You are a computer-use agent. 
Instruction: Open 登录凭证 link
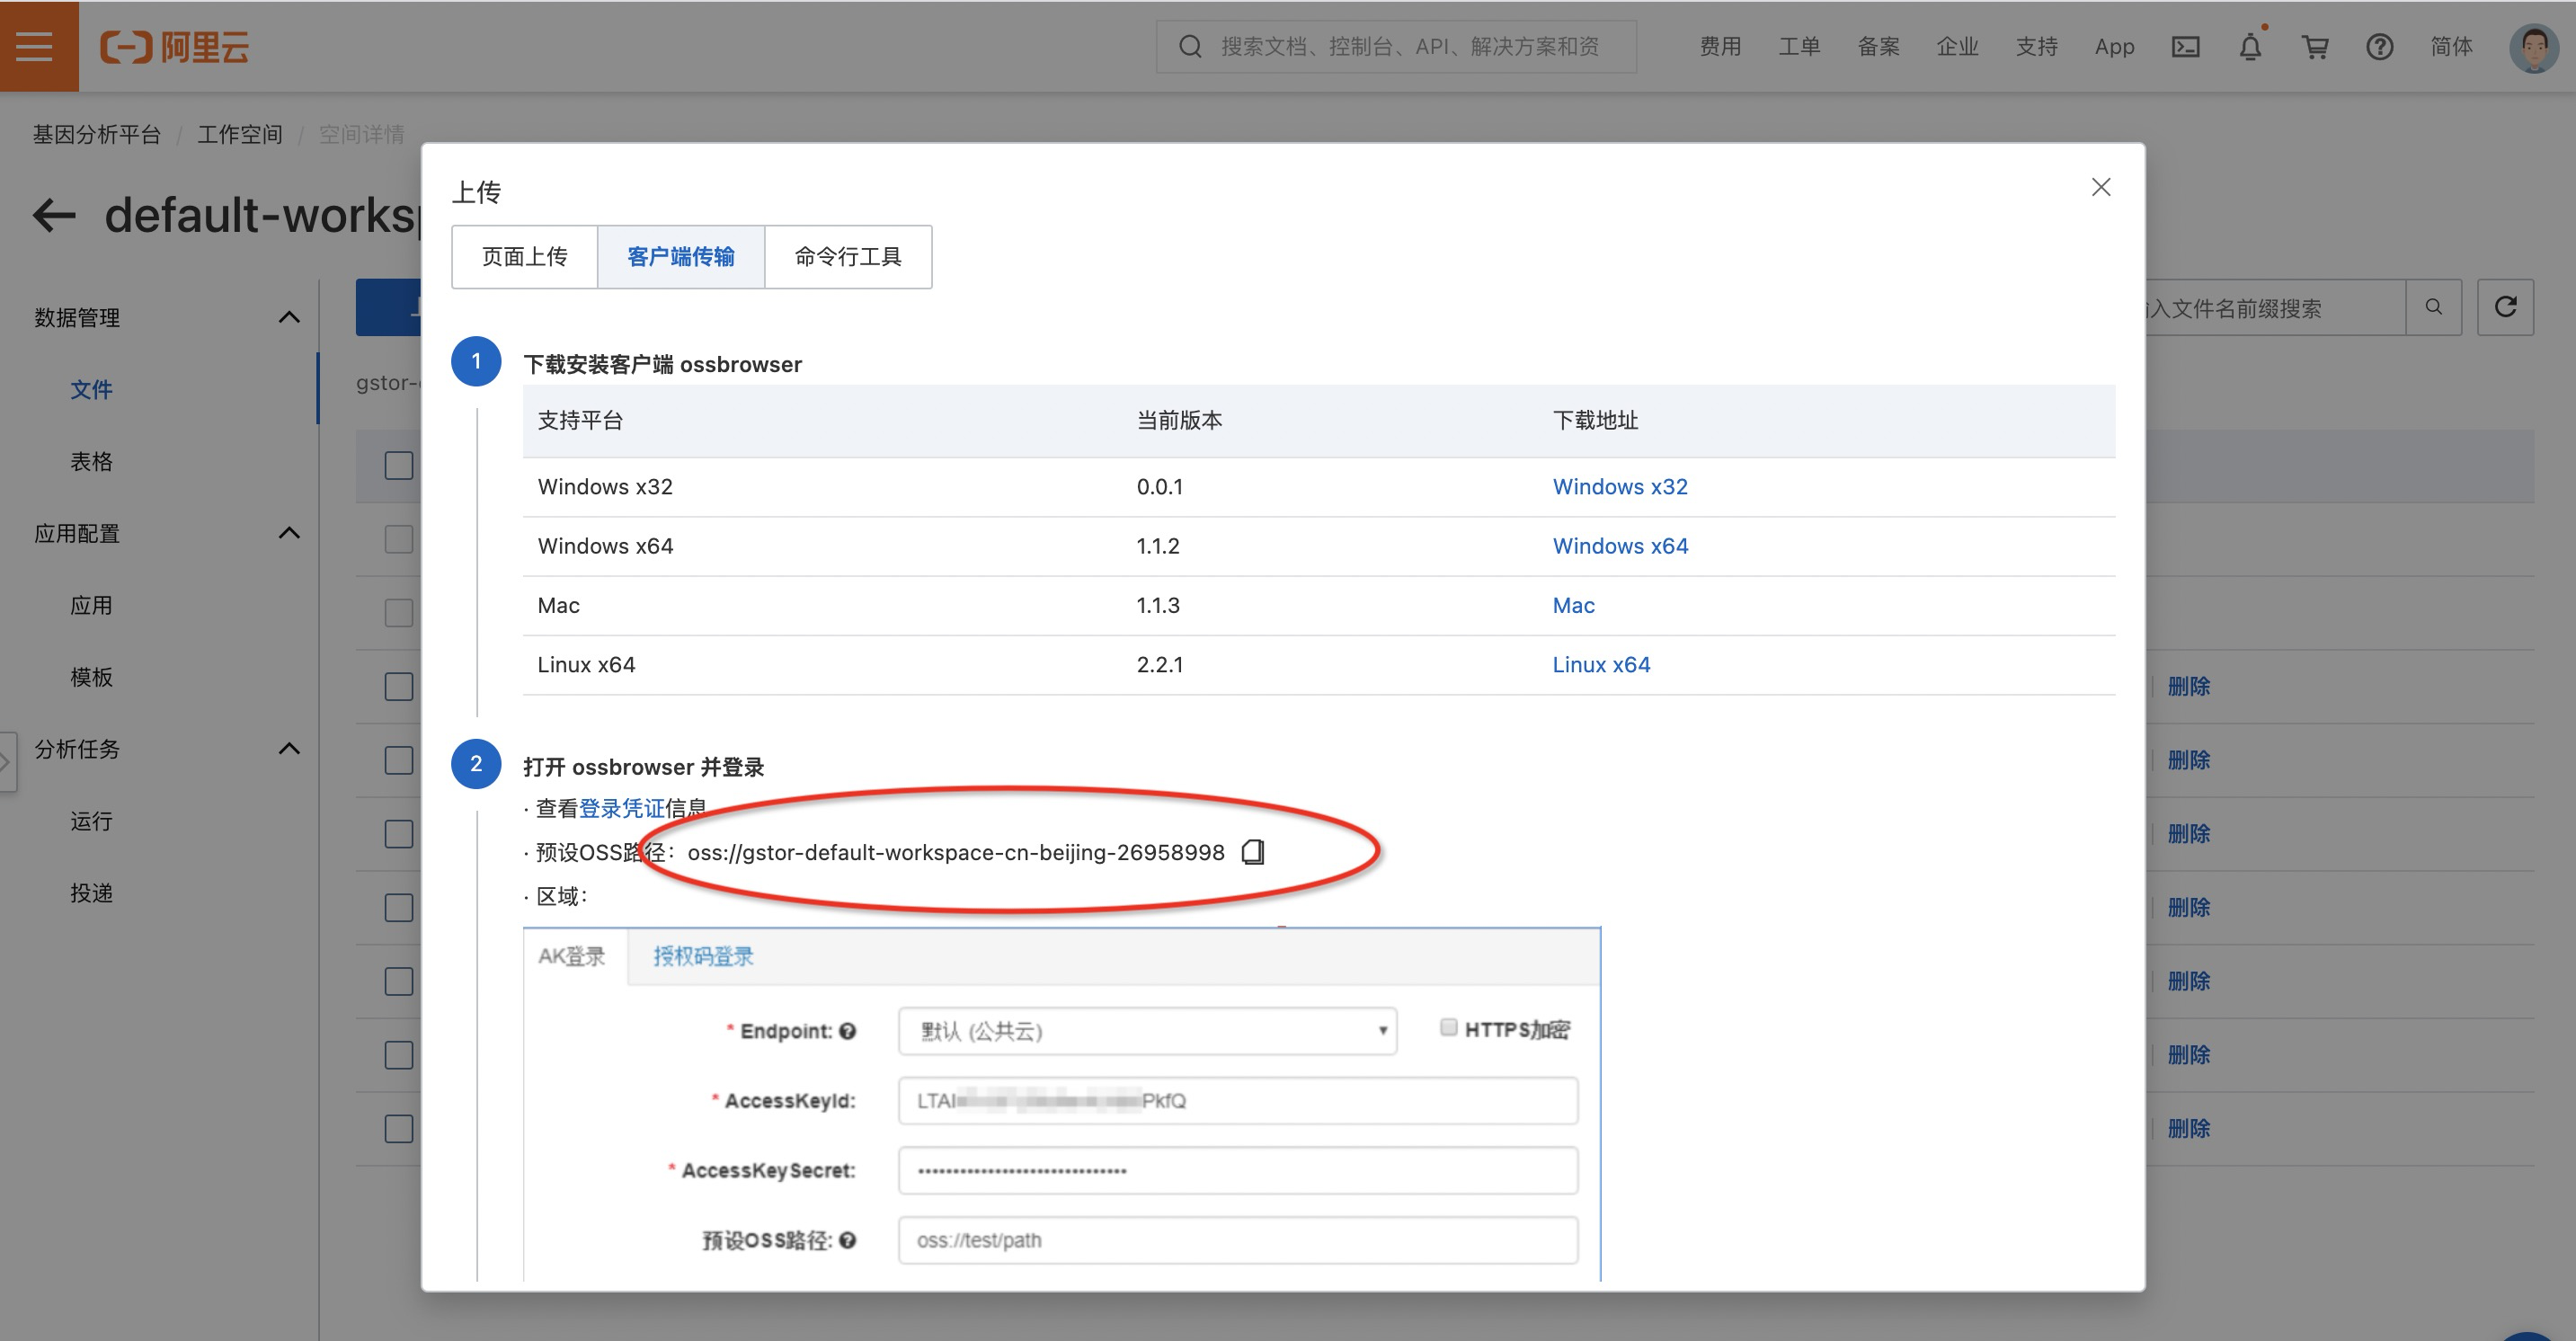point(622,808)
